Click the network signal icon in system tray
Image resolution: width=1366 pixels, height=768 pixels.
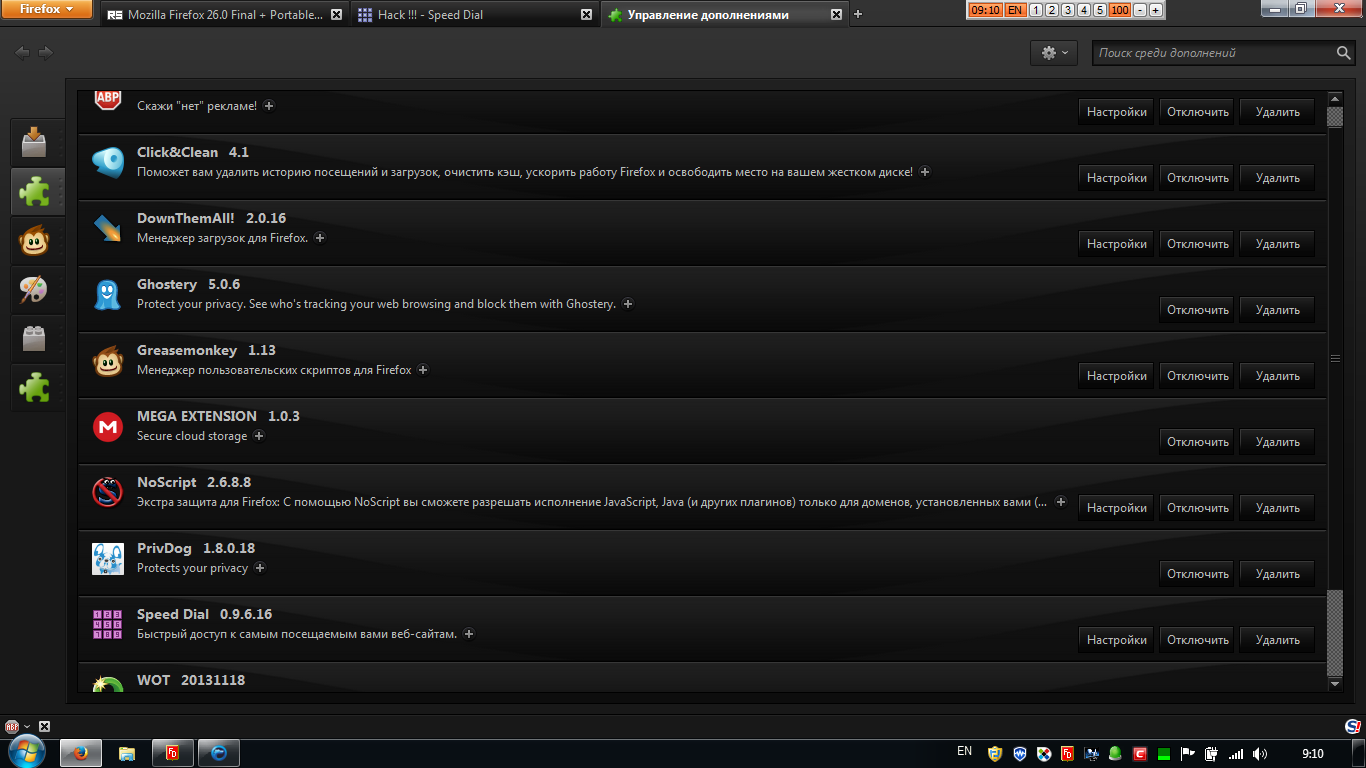coord(1236,754)
